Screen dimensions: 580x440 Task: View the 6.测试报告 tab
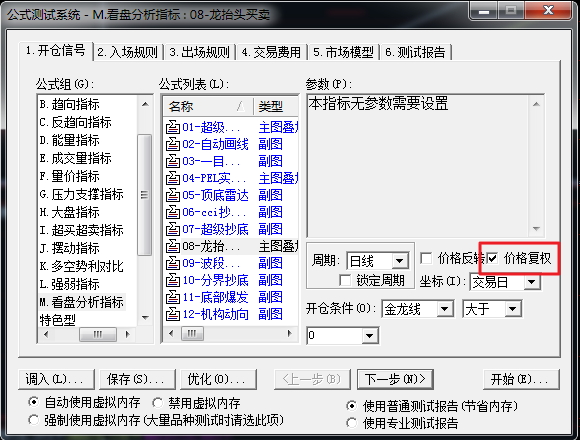(x=415, y=52)
